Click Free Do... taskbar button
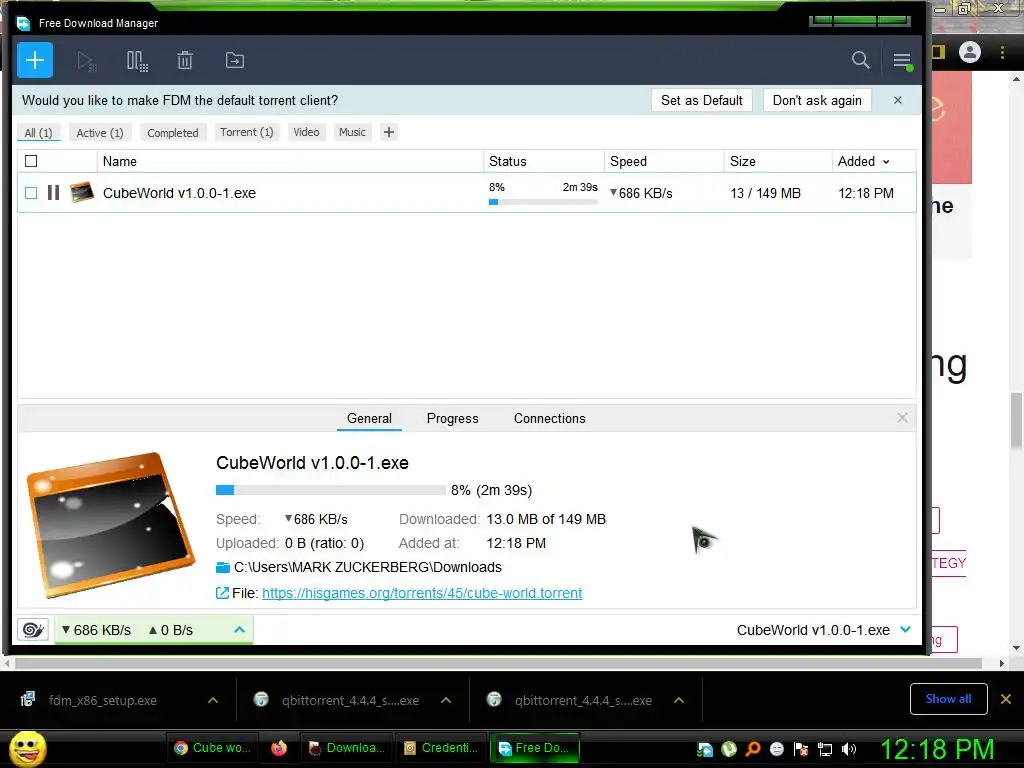 534,748
